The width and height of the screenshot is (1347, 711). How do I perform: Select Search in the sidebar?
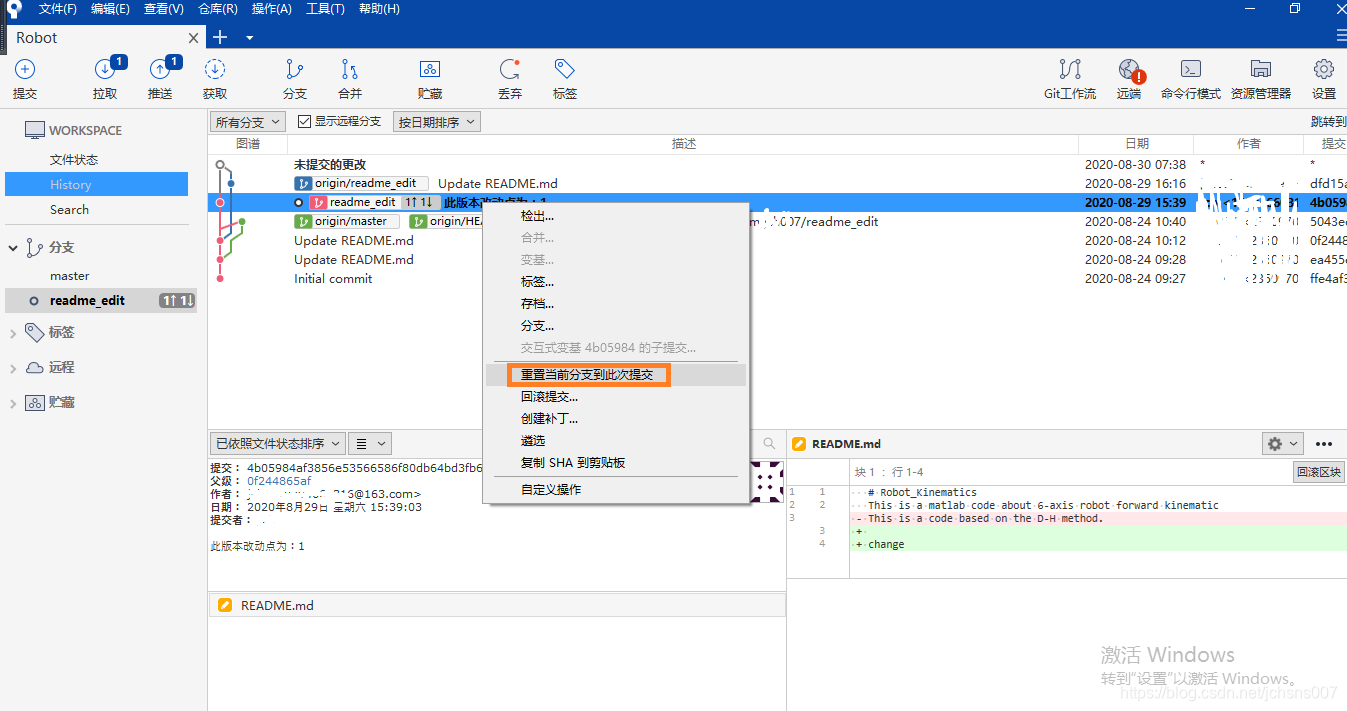69,210
